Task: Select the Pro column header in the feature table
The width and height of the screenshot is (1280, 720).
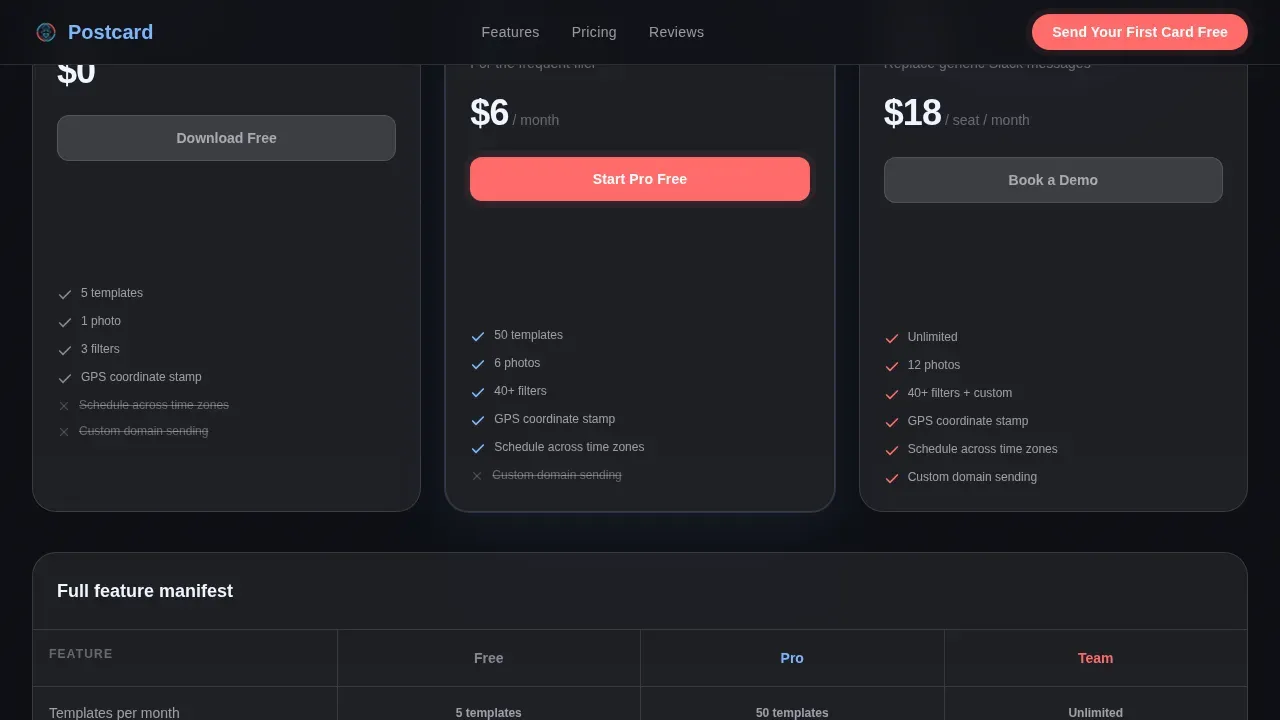Action: pos(792,658)
